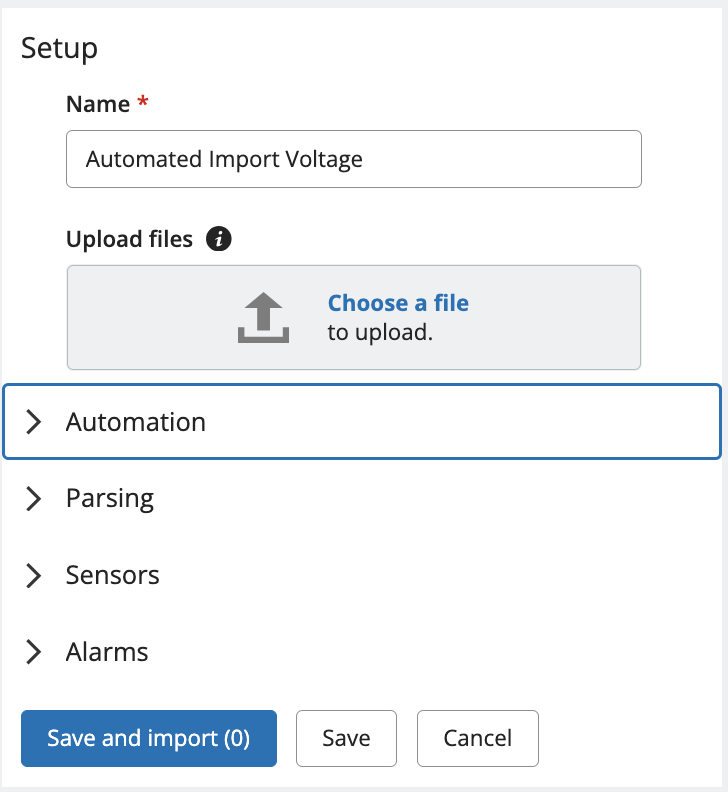Click the chevron beside Parsing
Image resolution: width=728 pixels, height=792 pixels.
click(x=33, y=499)
